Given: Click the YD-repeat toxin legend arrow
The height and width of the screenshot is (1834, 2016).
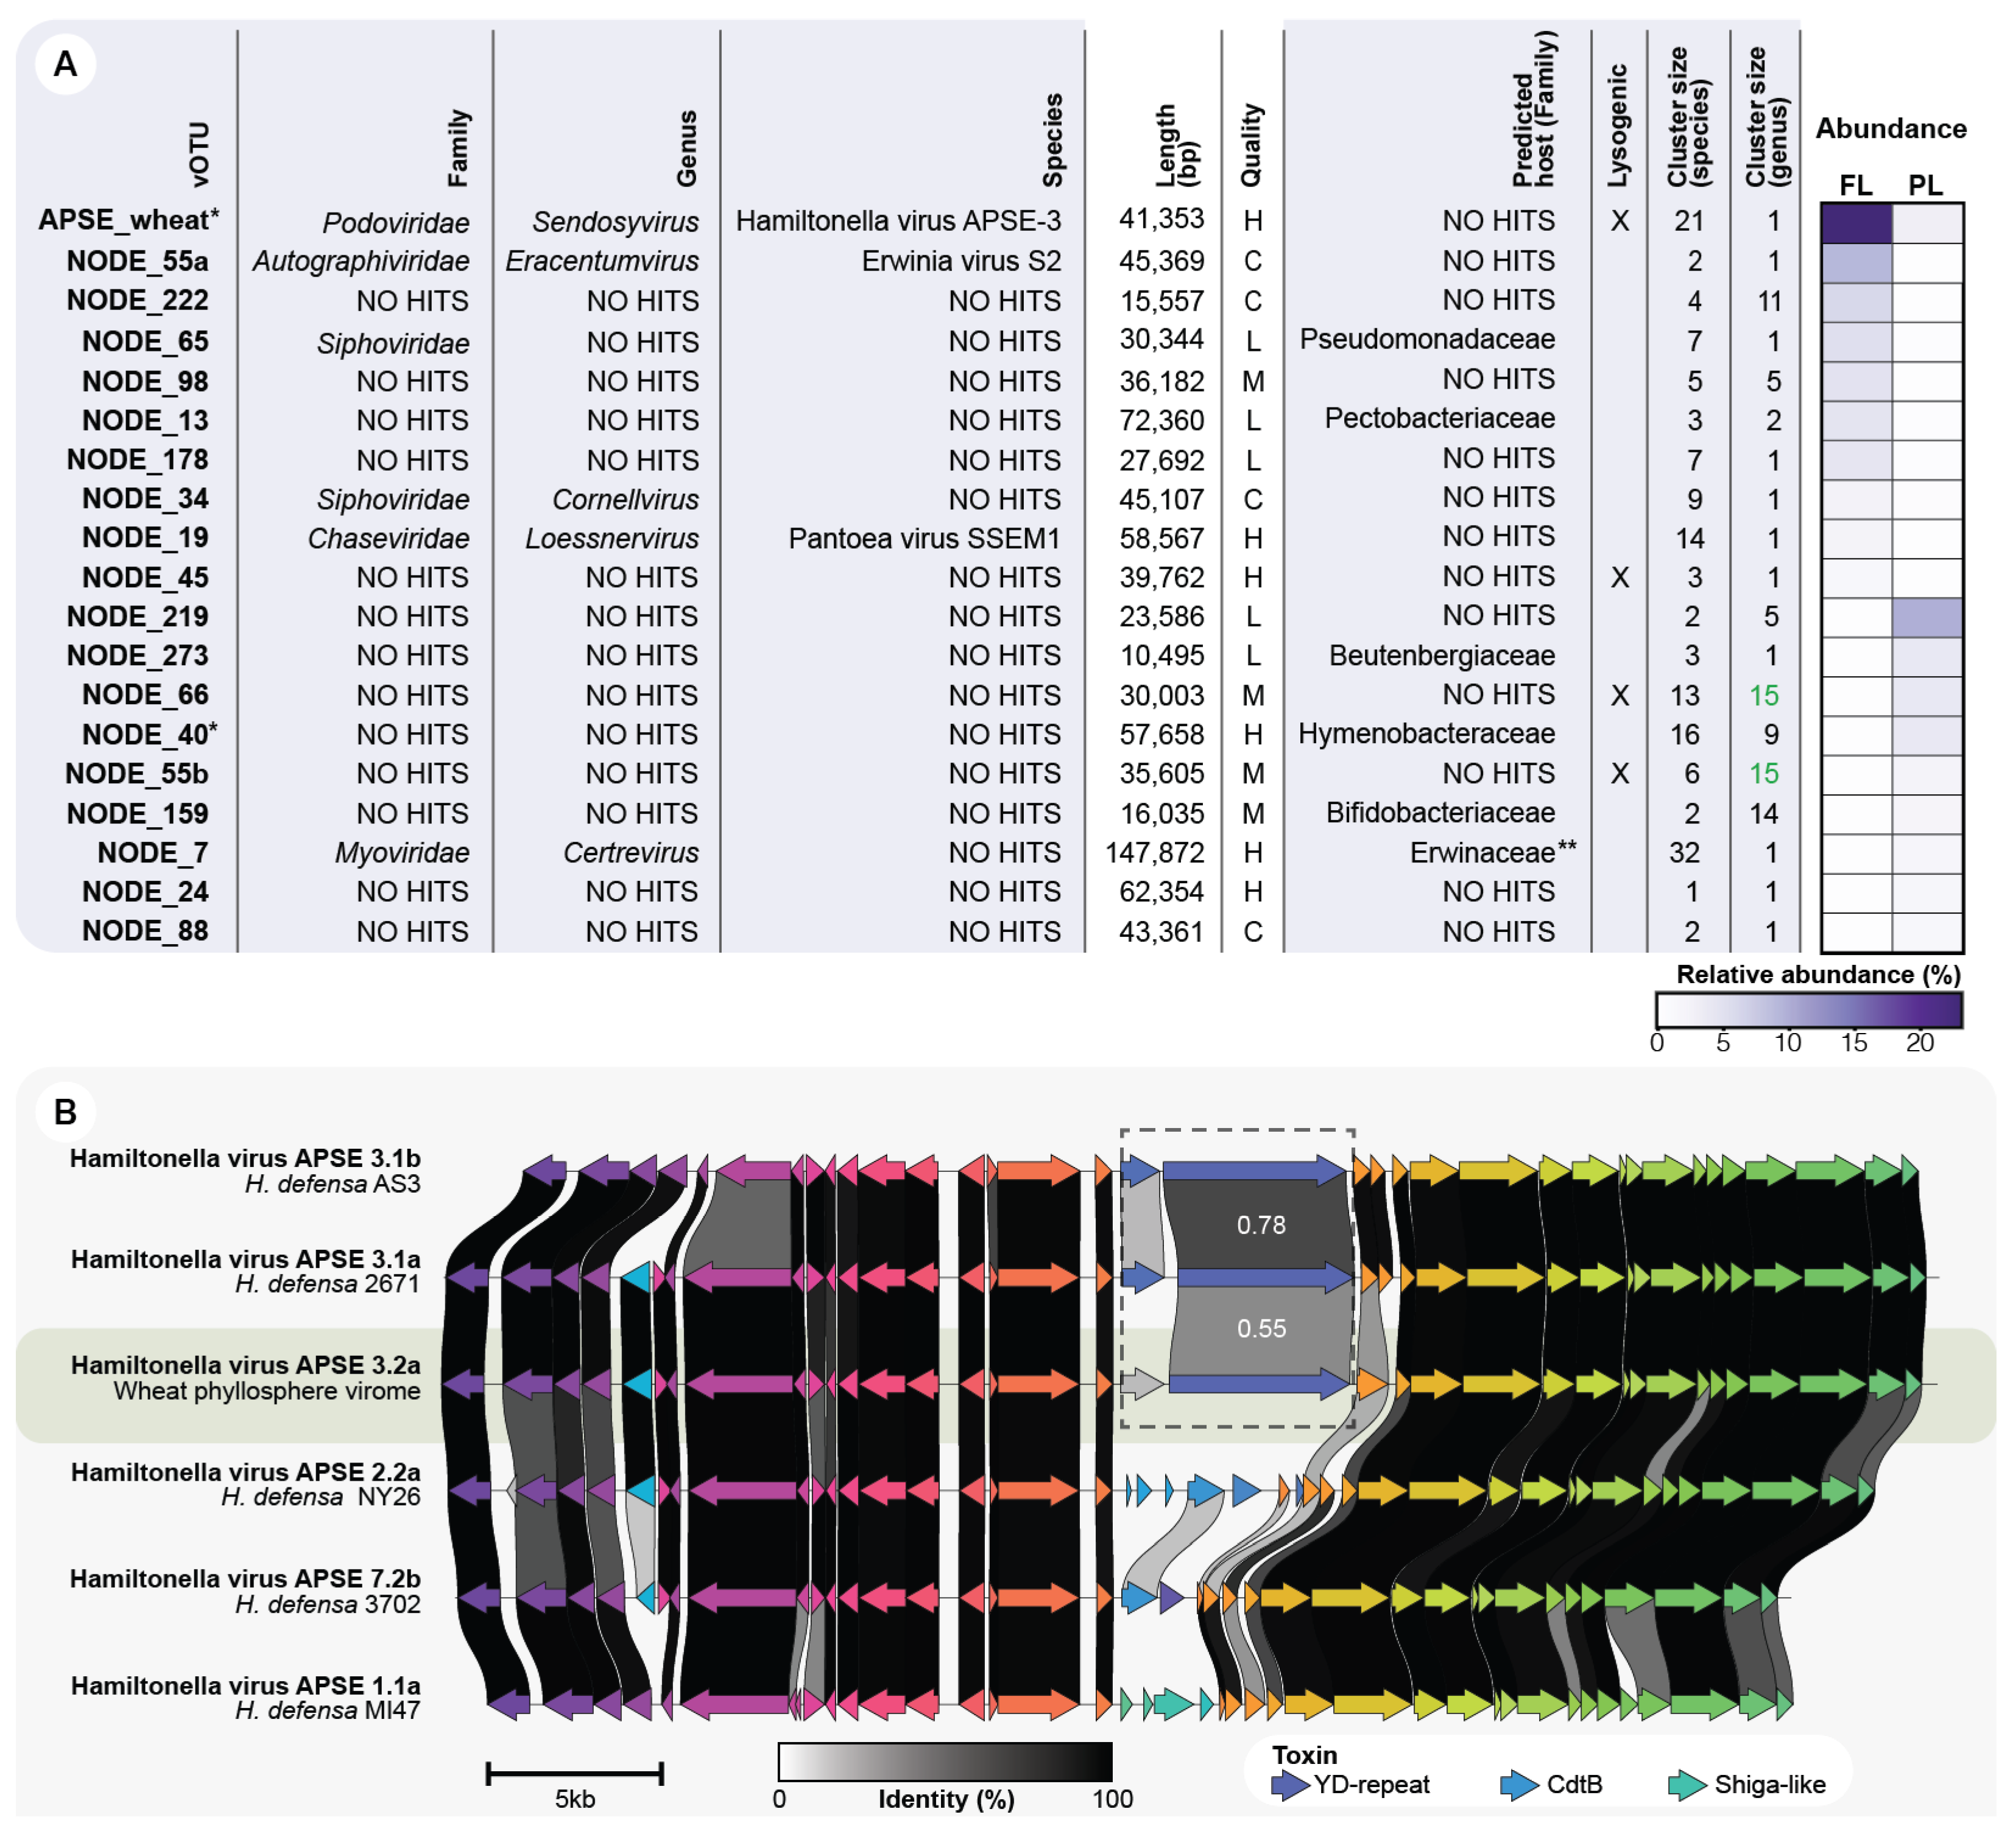Looking at the screenshot, I should click(1290, 1785).
